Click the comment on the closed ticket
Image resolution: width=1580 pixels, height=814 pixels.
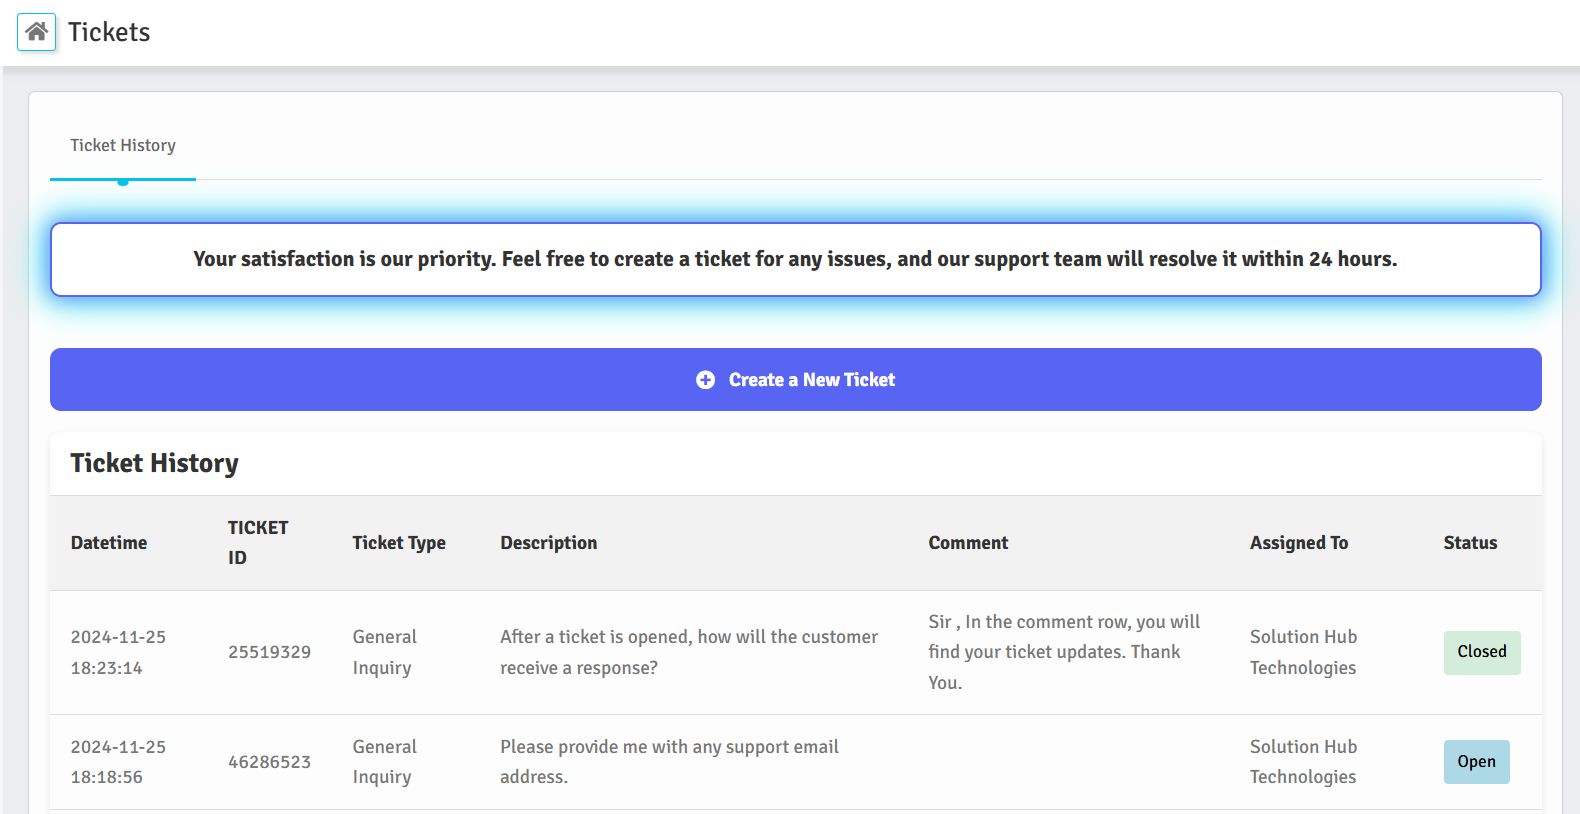(1063, 652)
